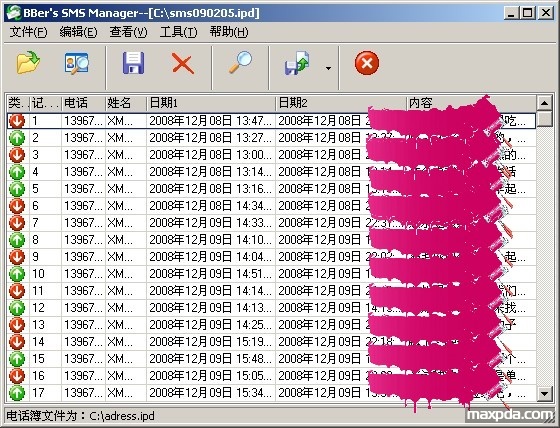560x428 pixels.
Task: Click record number 13 cell
Action: click(x=45, y=325)
